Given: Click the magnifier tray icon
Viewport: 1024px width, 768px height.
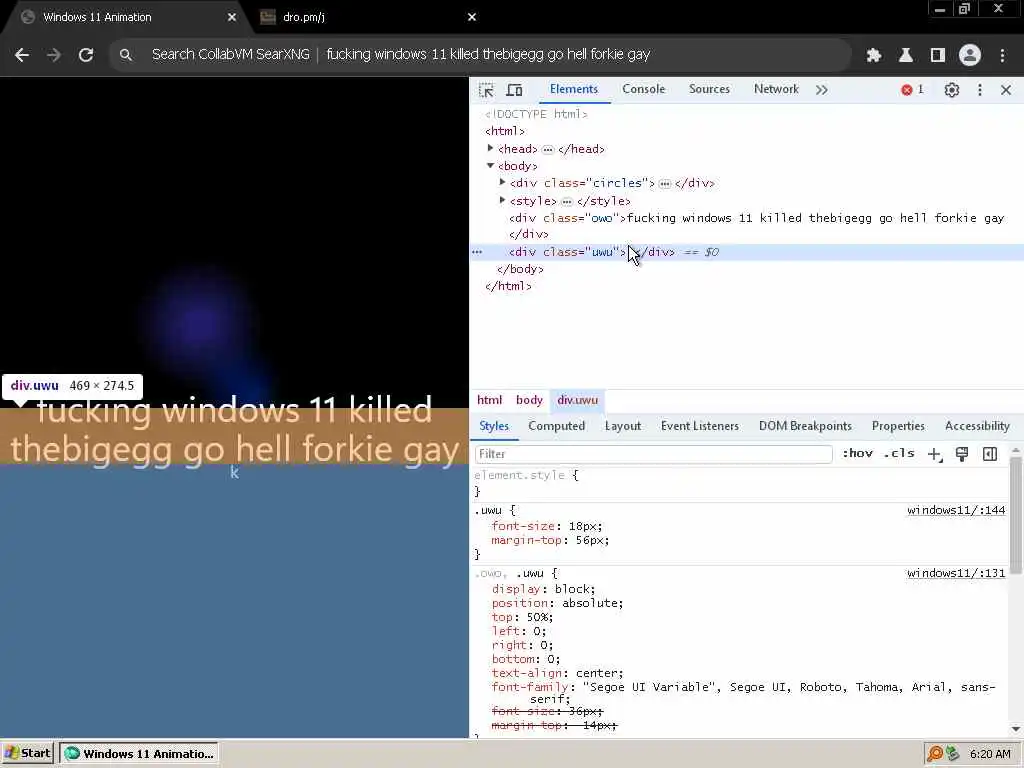Looking at the screenshot, I should [x=935, y=754].
